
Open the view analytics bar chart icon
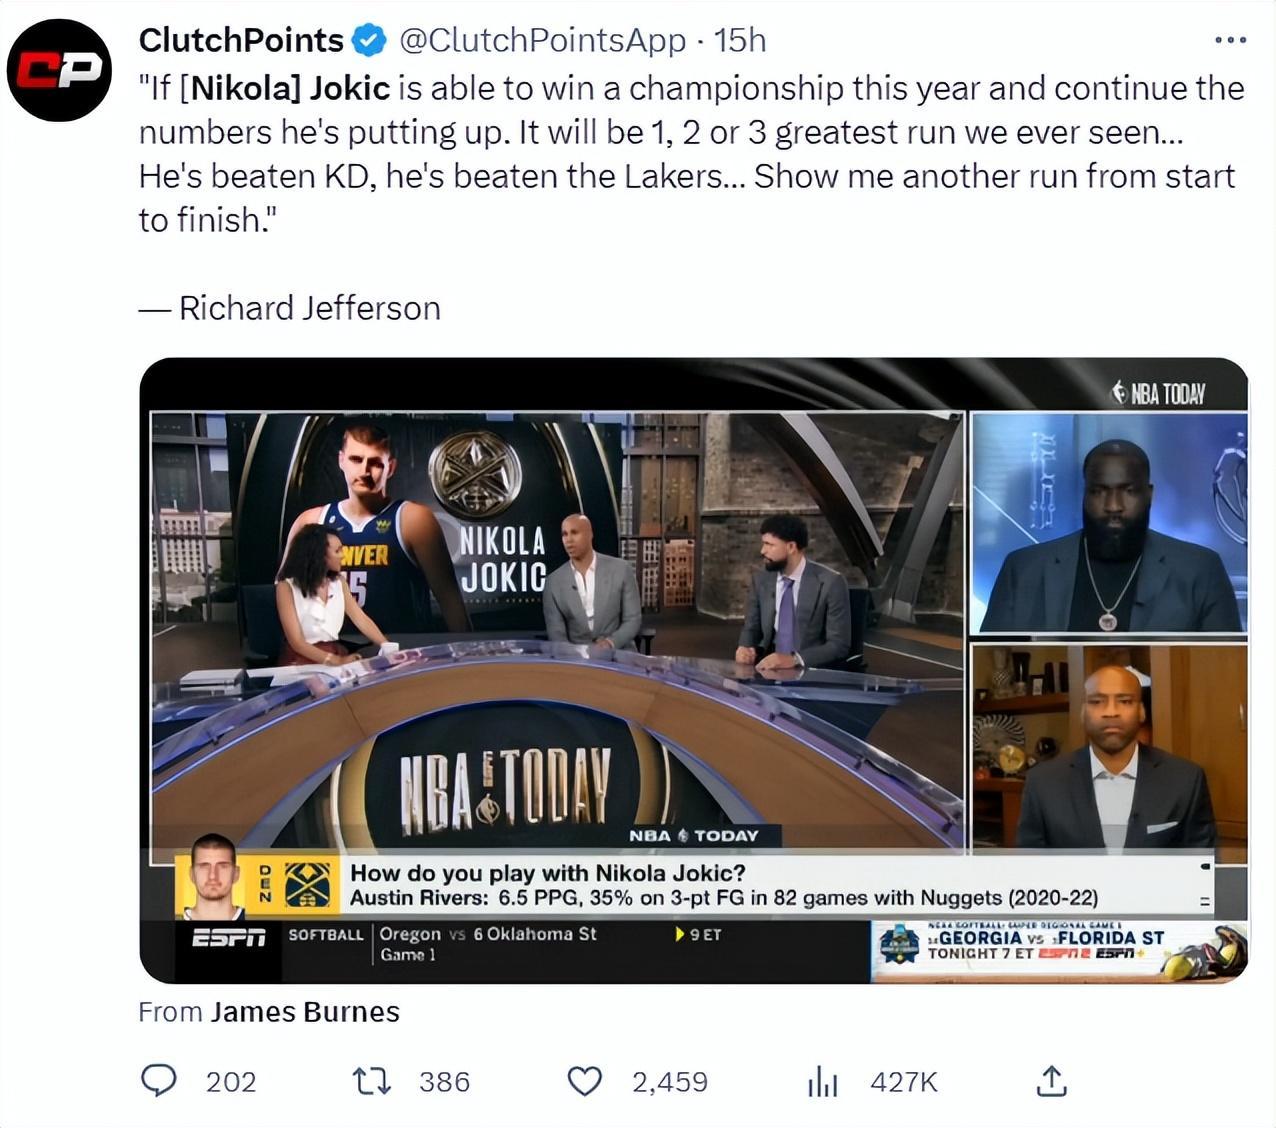[x=822, y=1081]
